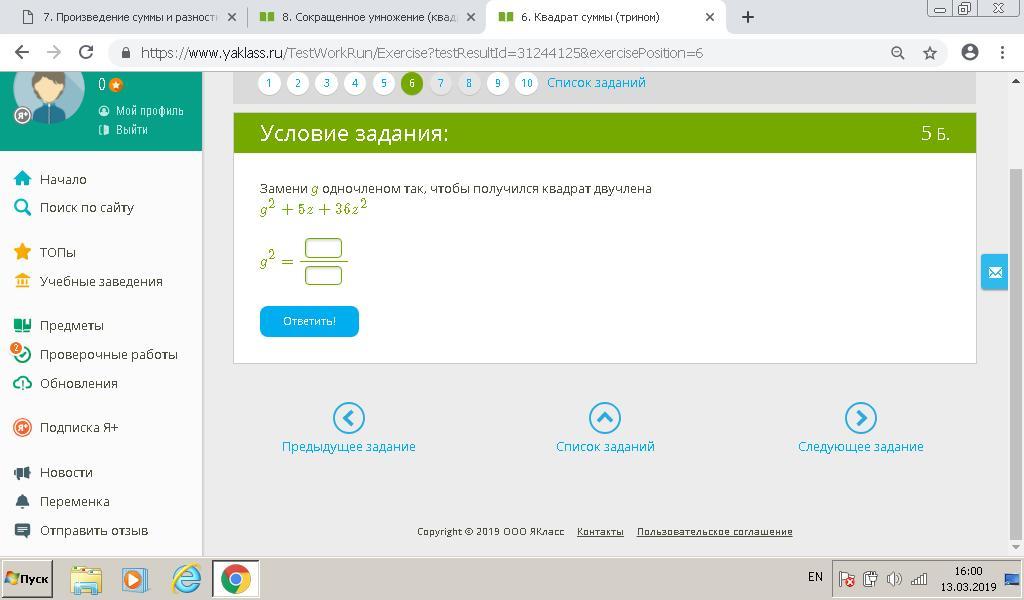Go to task number 7

point(440,84)
